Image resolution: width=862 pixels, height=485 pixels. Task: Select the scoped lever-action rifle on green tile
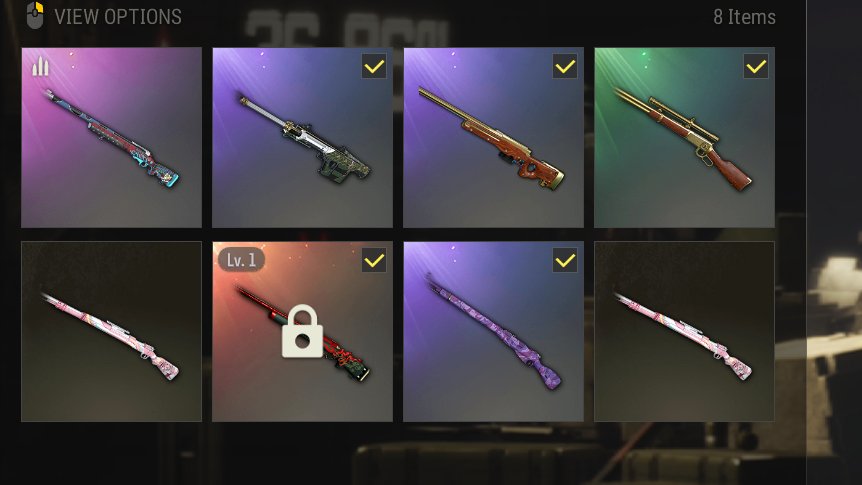pyautogui.click(x=684, y=137)
